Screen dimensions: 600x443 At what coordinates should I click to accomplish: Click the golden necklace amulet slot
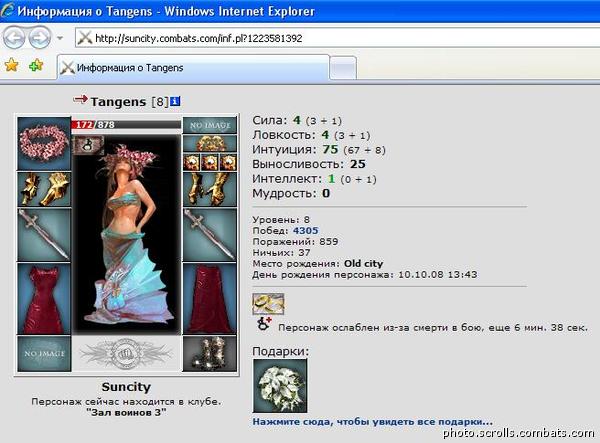pyautogui.click(x=210, y=144)
